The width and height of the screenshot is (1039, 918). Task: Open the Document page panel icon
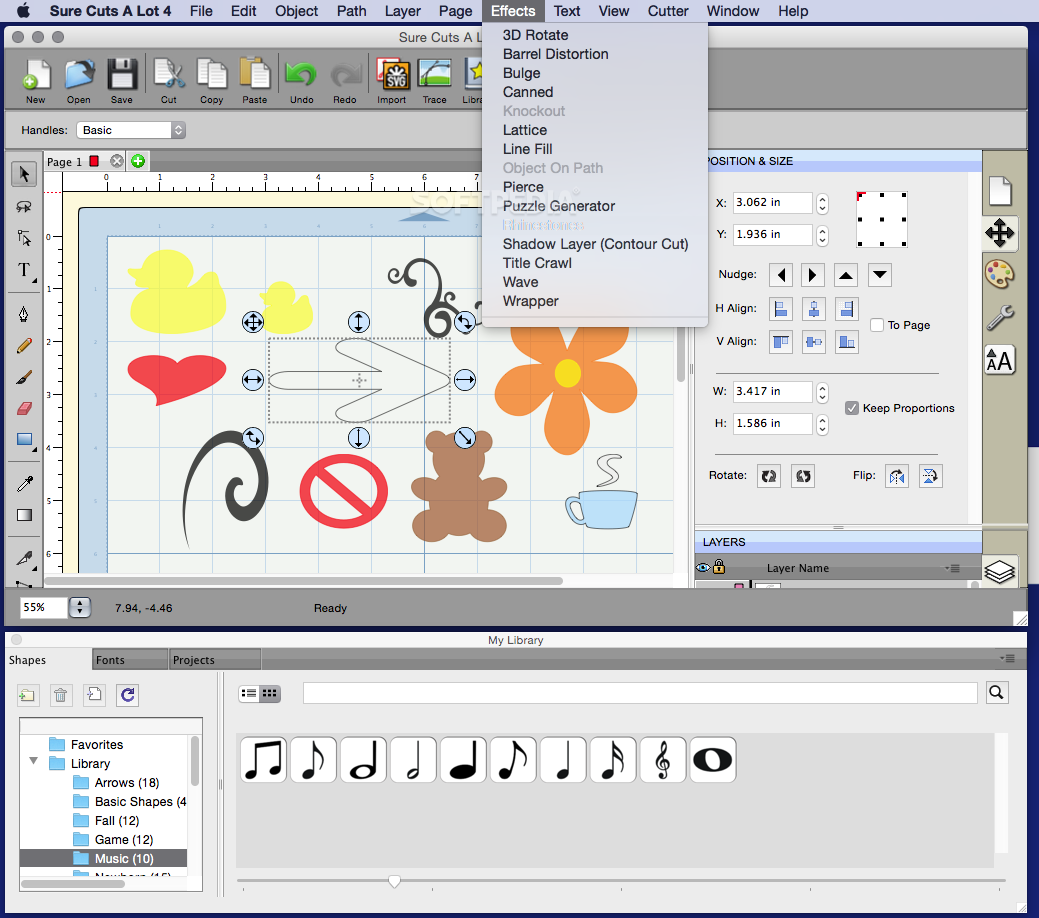[x=1000, y=191]
